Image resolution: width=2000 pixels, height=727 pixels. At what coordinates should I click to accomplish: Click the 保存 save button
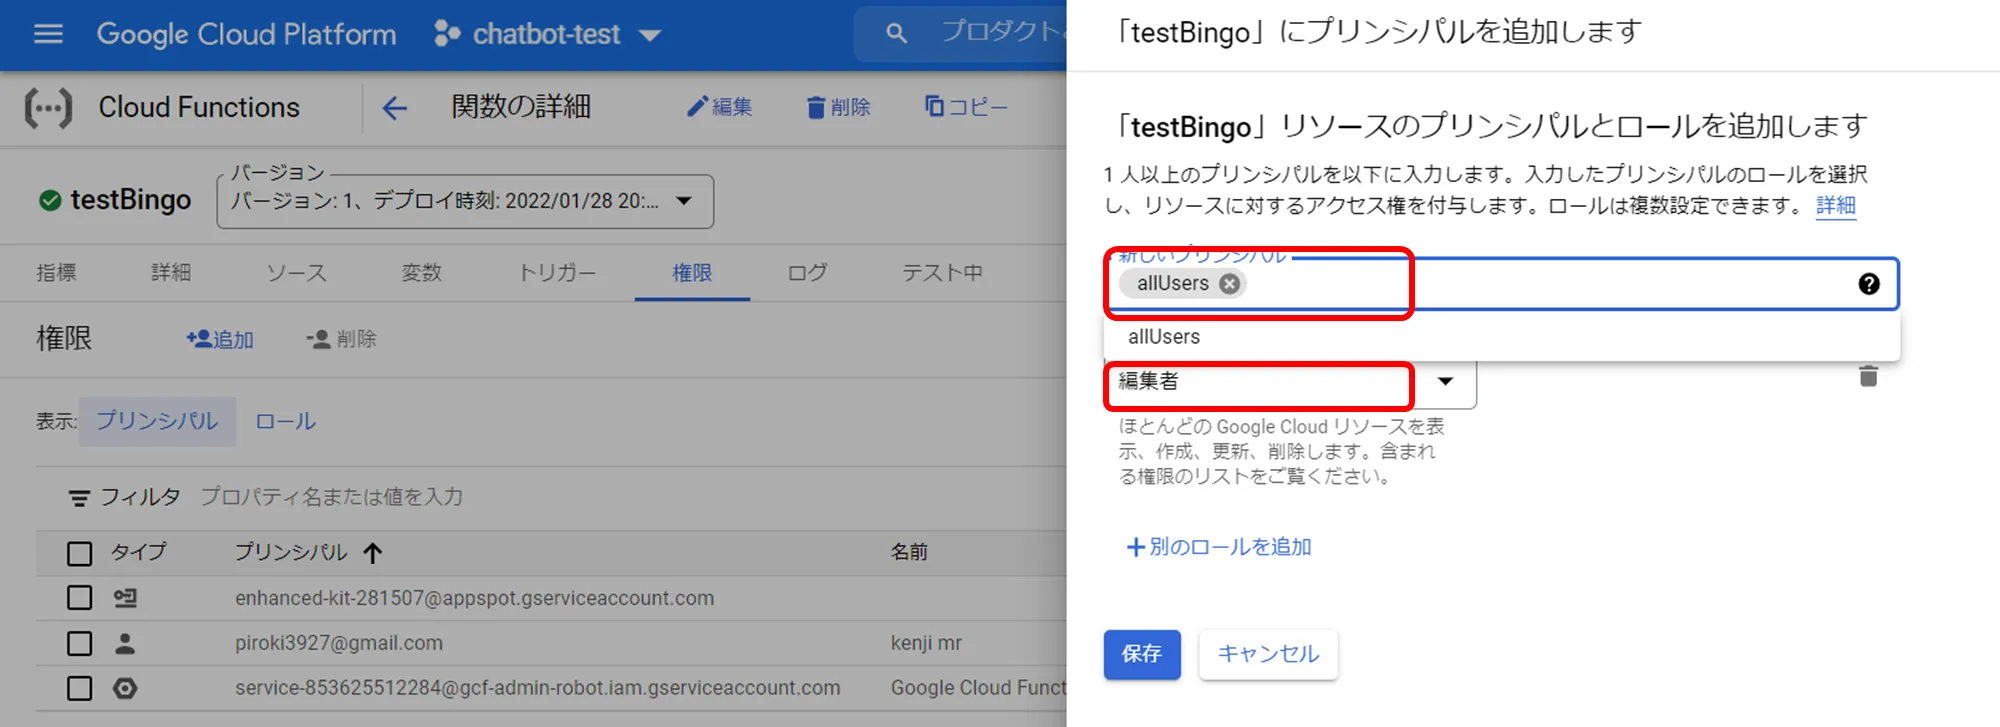click(1142, 654)
